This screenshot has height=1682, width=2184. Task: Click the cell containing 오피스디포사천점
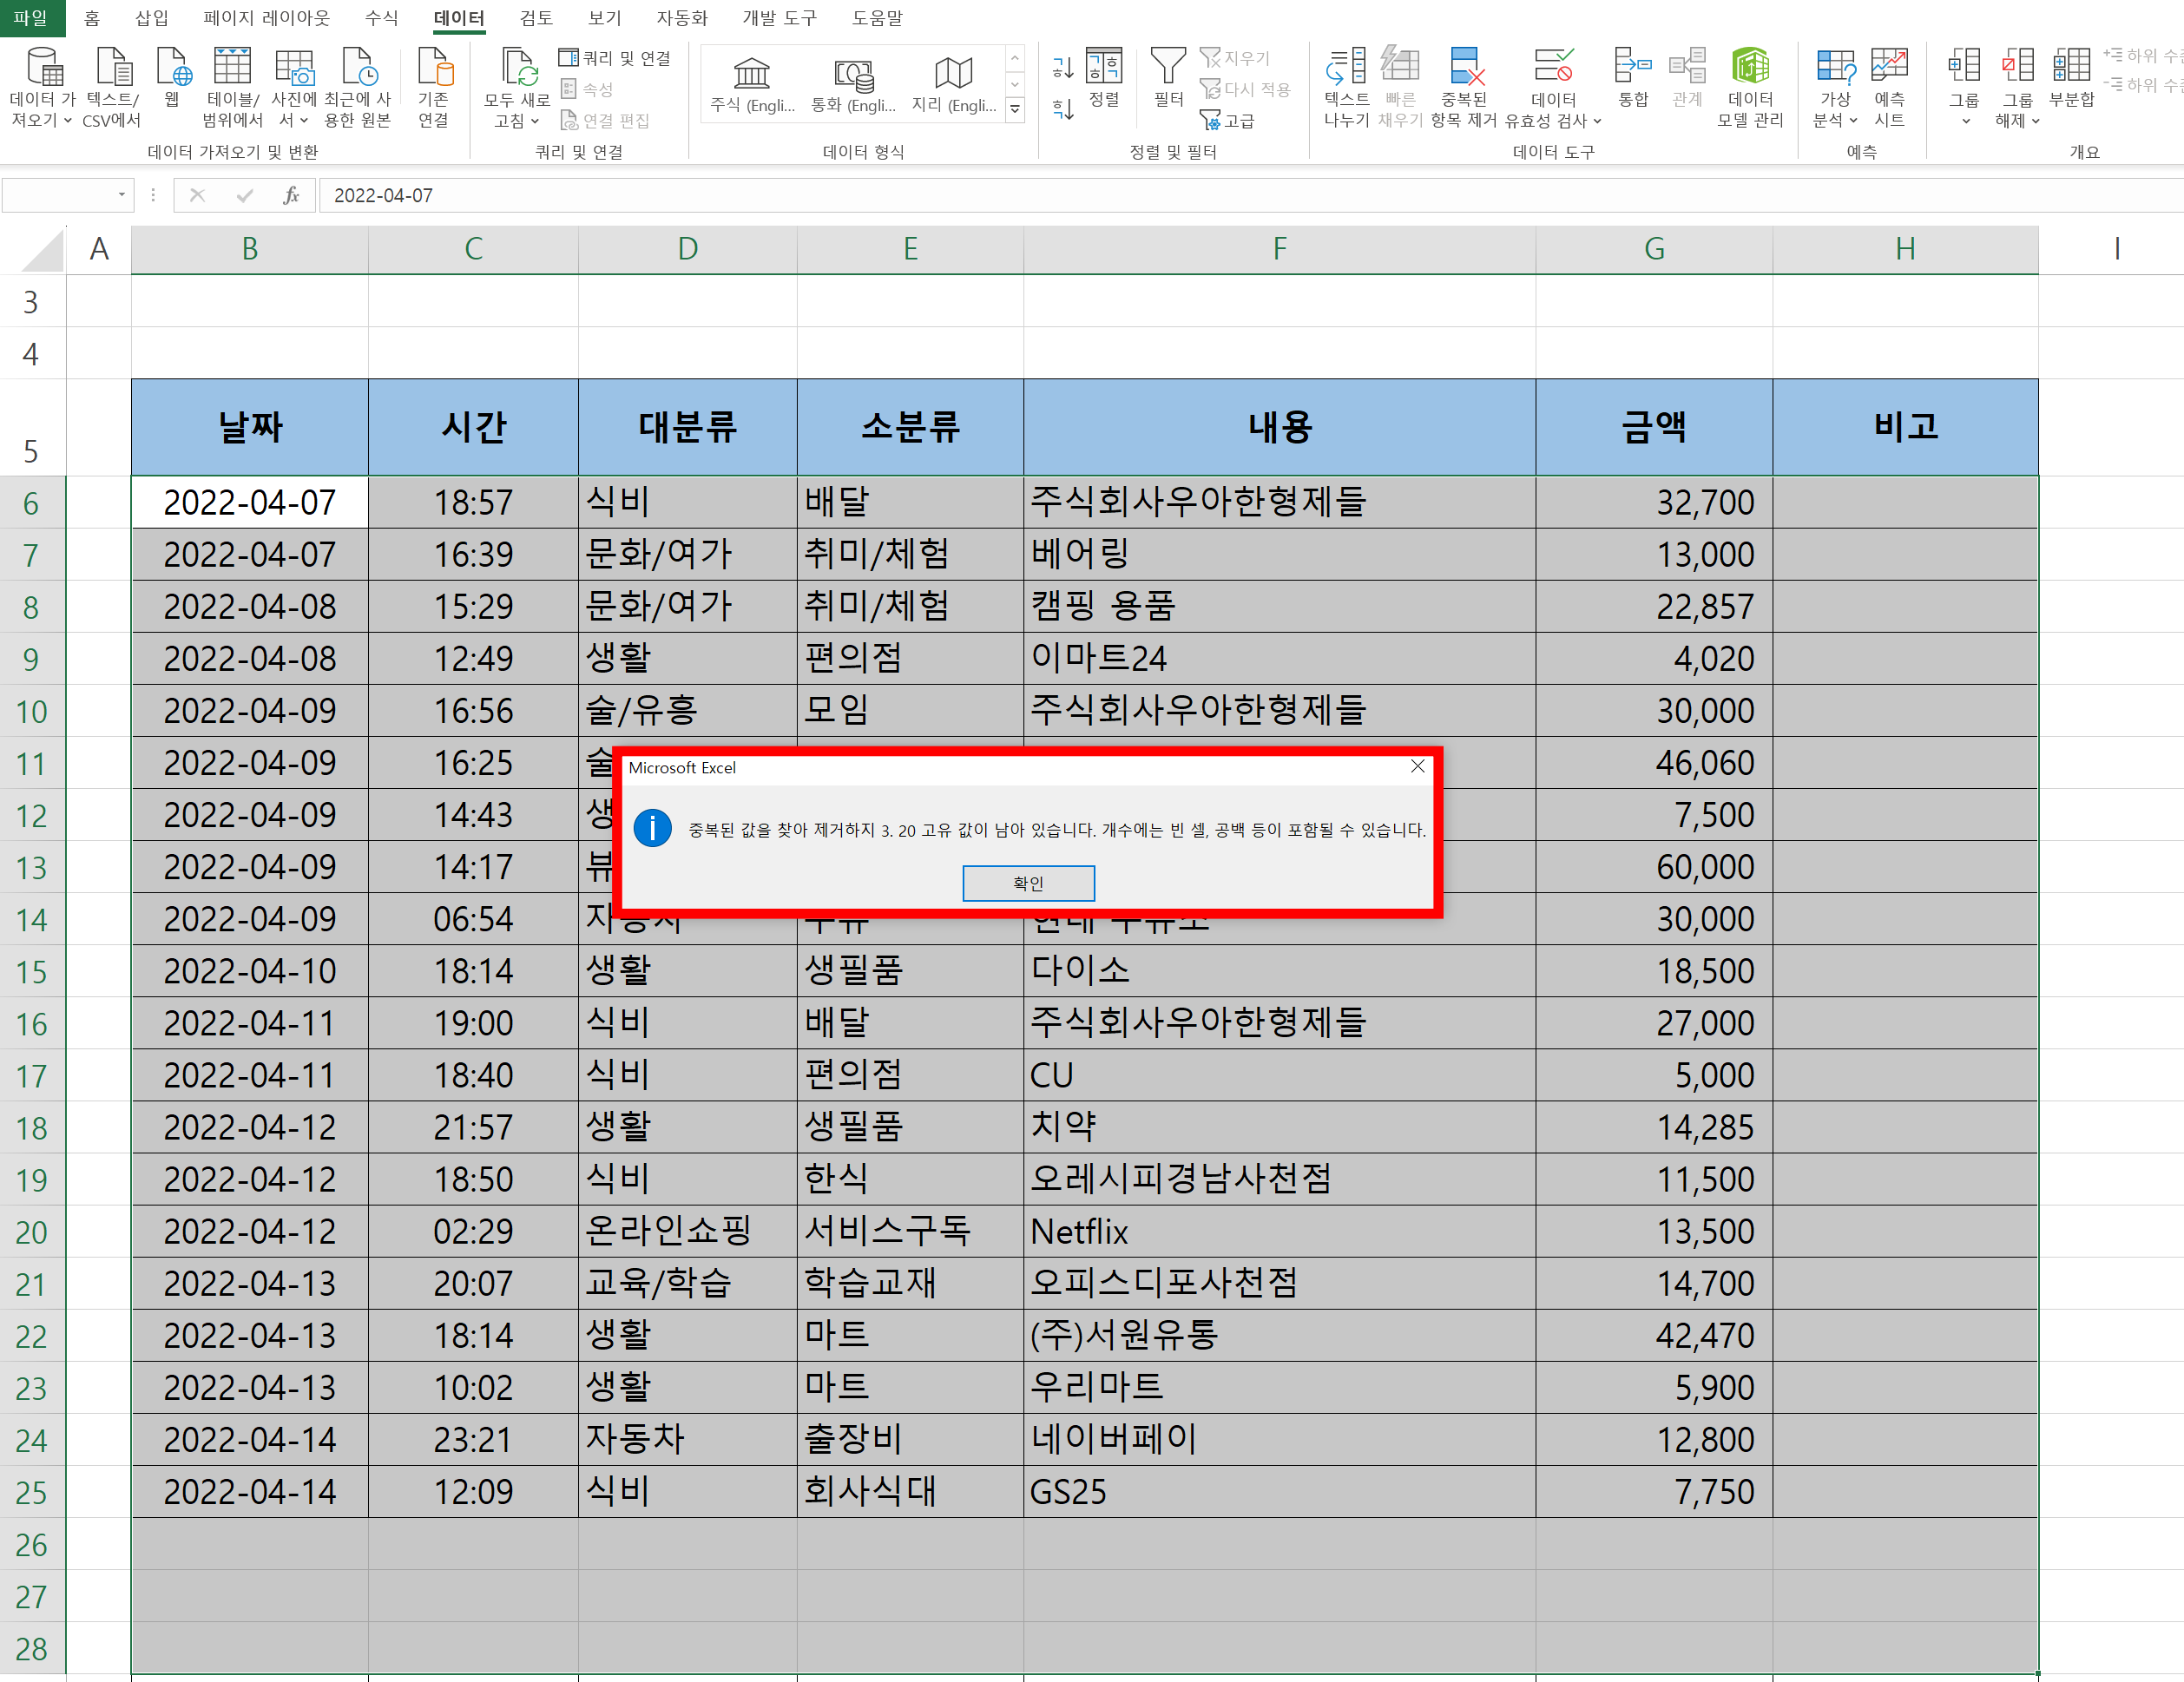point(1279,1283)
